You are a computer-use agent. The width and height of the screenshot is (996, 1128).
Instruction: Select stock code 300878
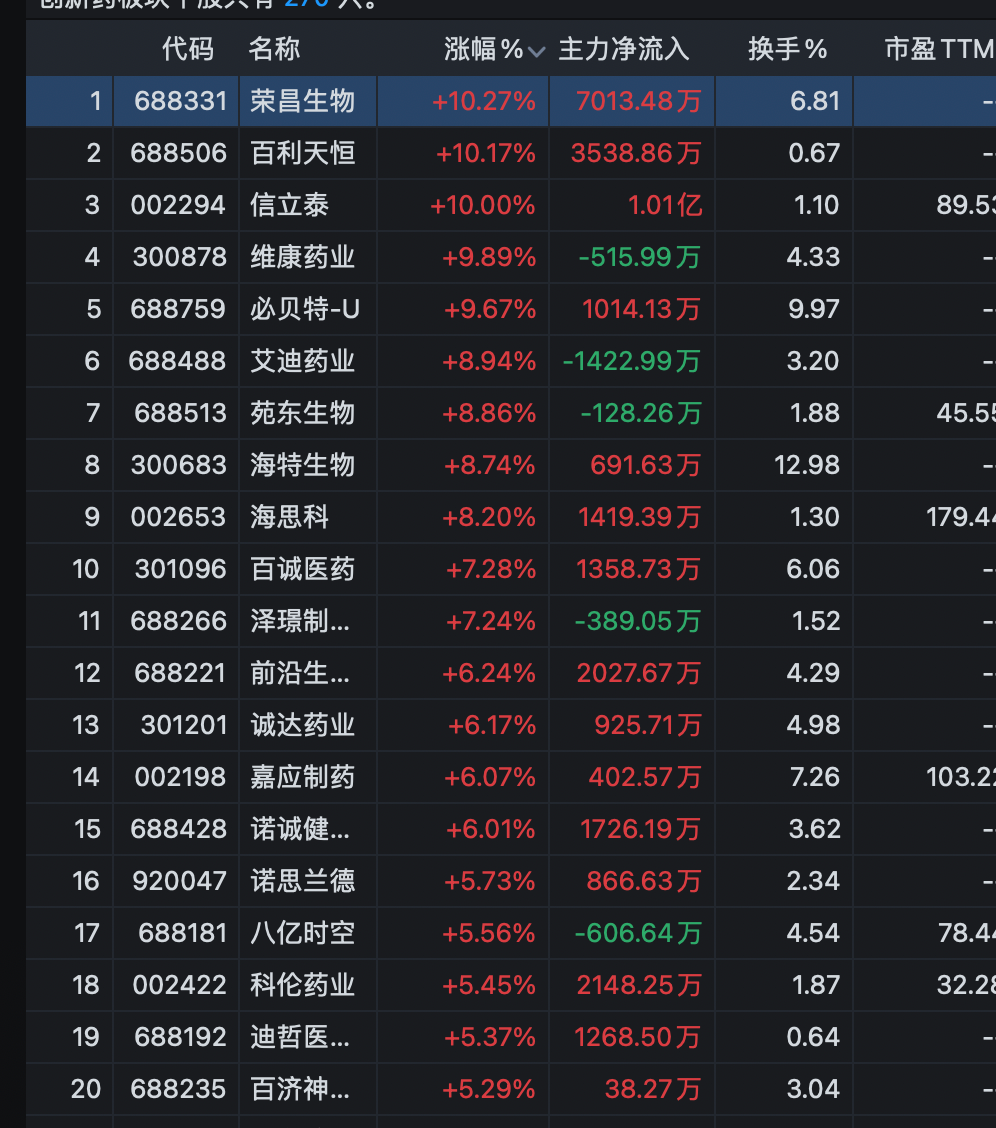pyautogui.click(x=180, y=257)
